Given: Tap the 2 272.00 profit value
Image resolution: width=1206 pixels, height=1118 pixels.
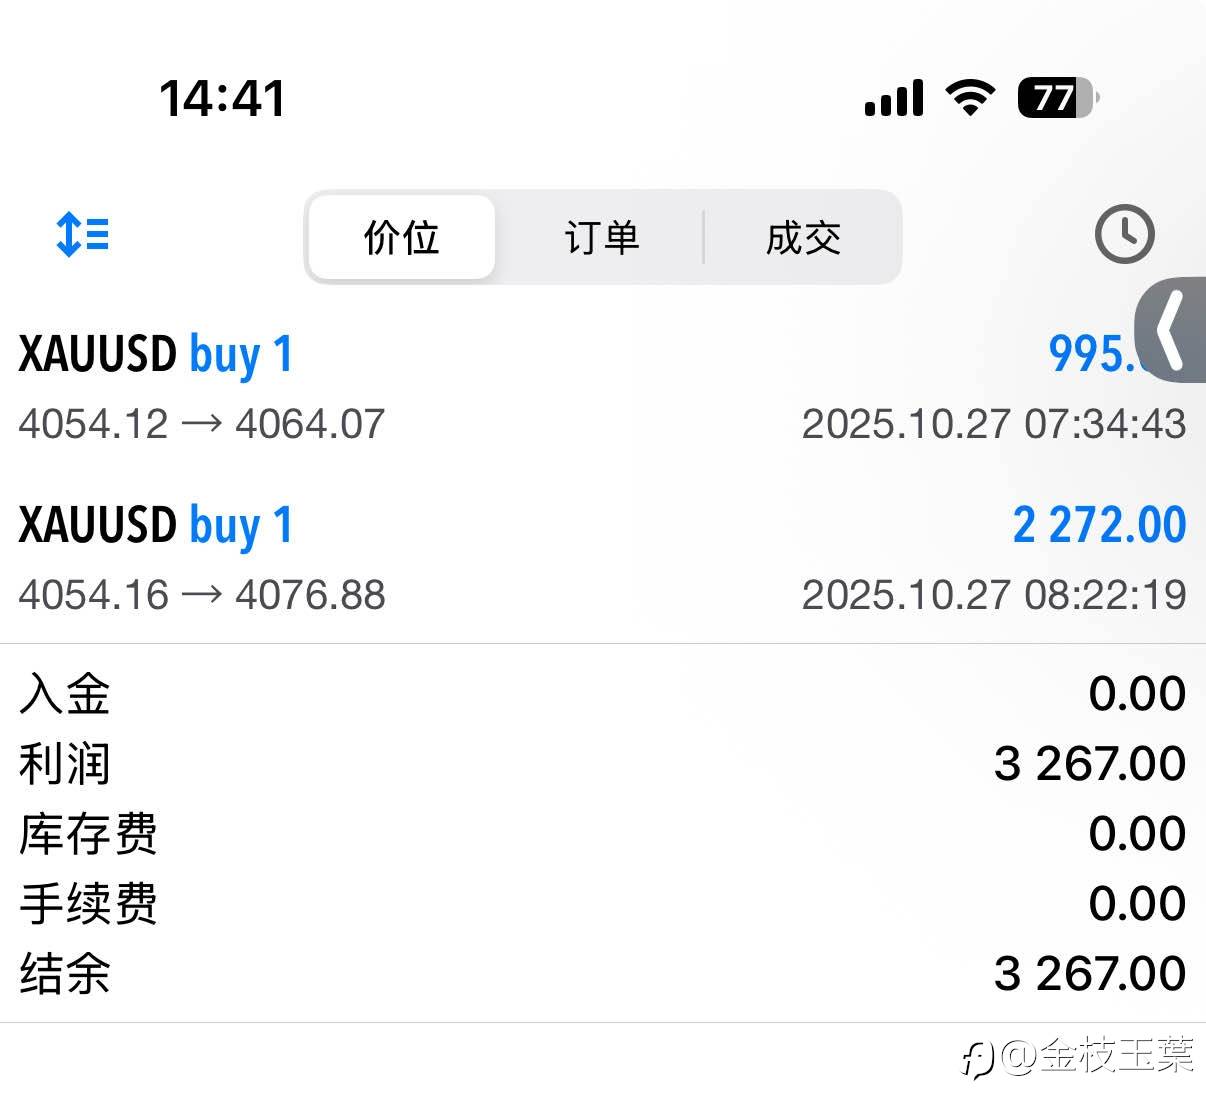Looking at the screenshot, I should 1099,526.
